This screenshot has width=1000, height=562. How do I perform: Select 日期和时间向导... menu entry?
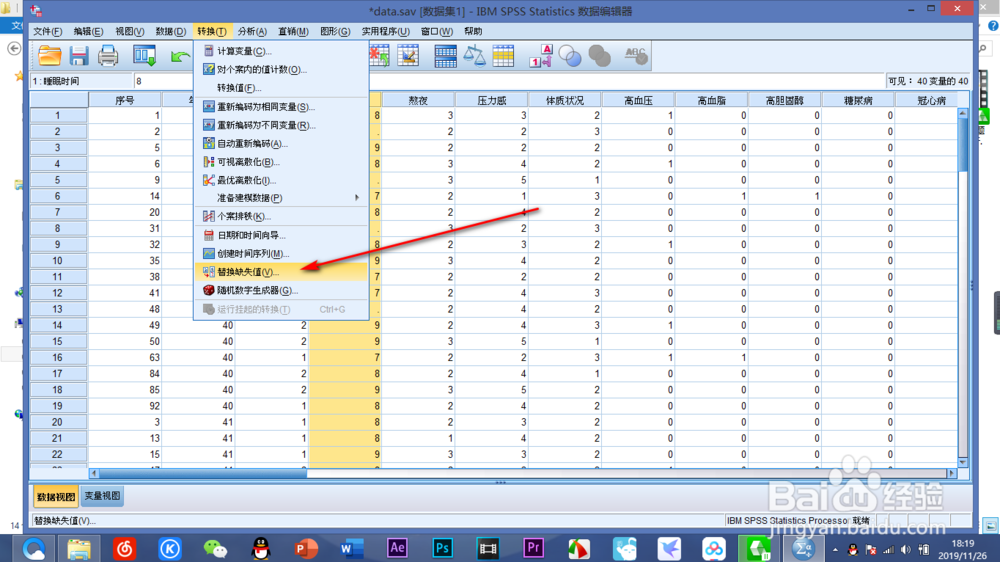pos(281,235)
